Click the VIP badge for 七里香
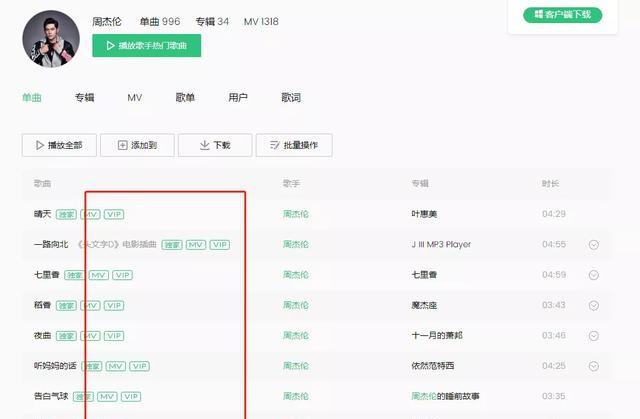Screen dimensions: 640x419 tap(122, 275)
